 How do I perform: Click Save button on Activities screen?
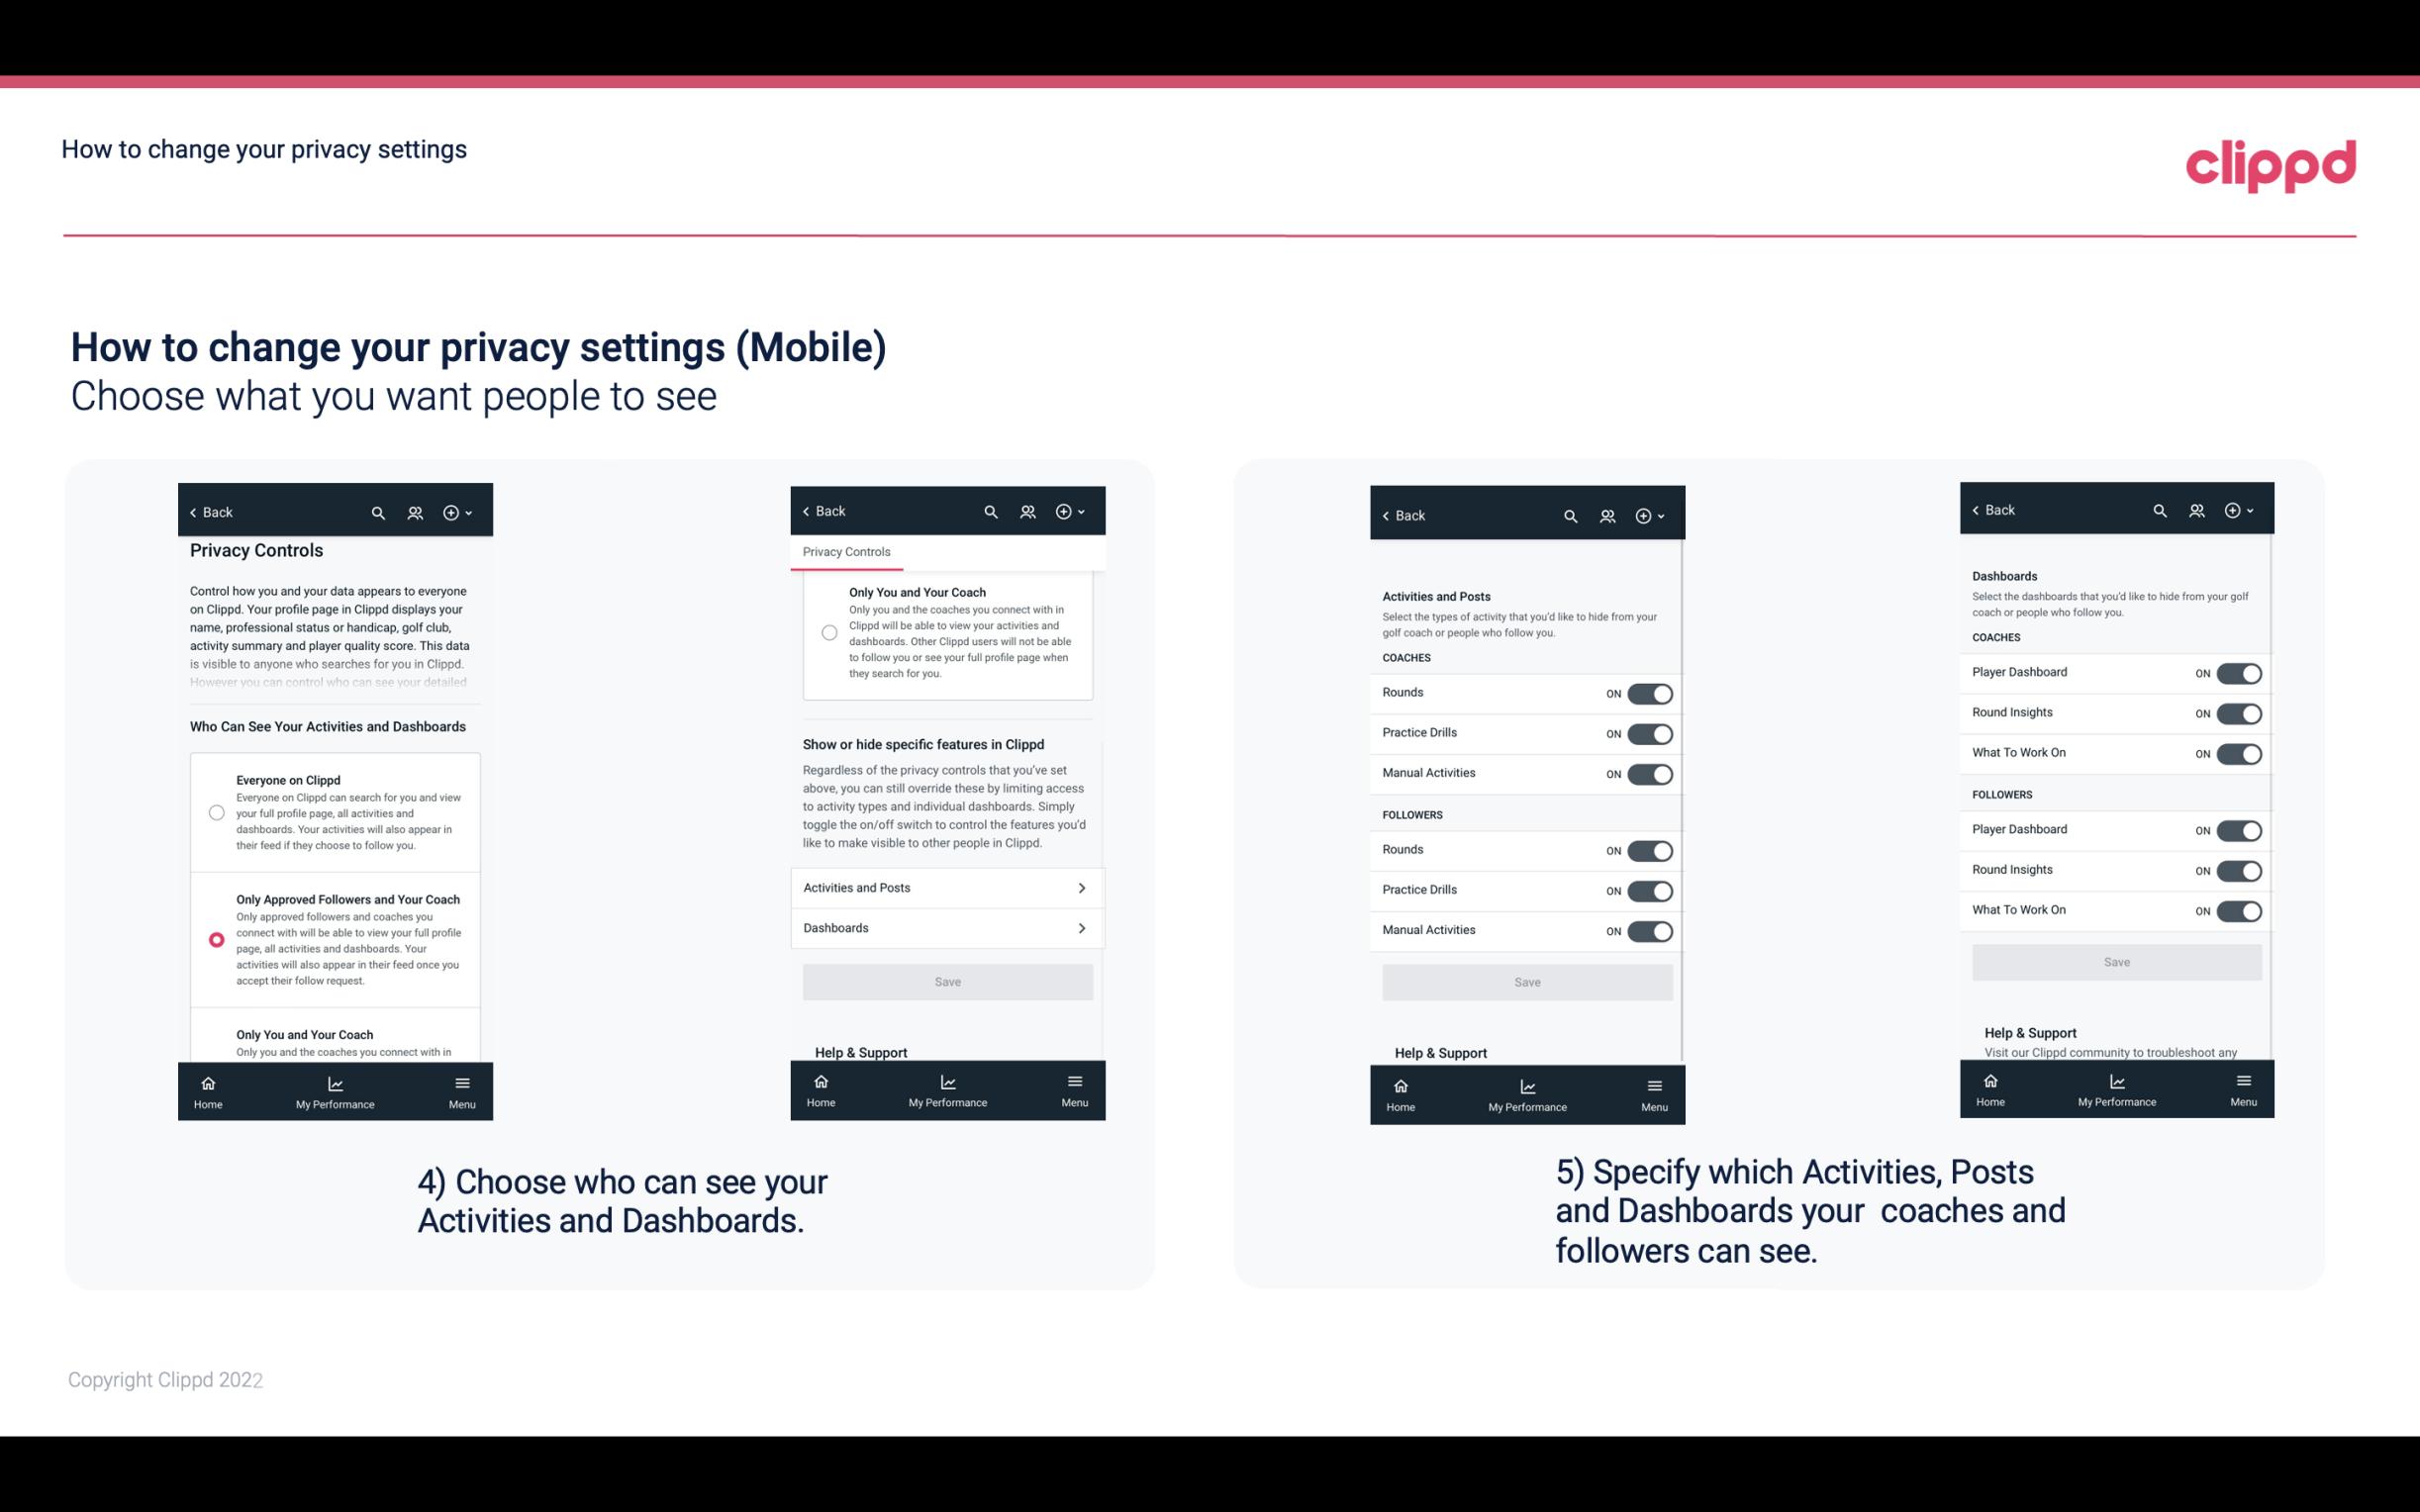1526,979
